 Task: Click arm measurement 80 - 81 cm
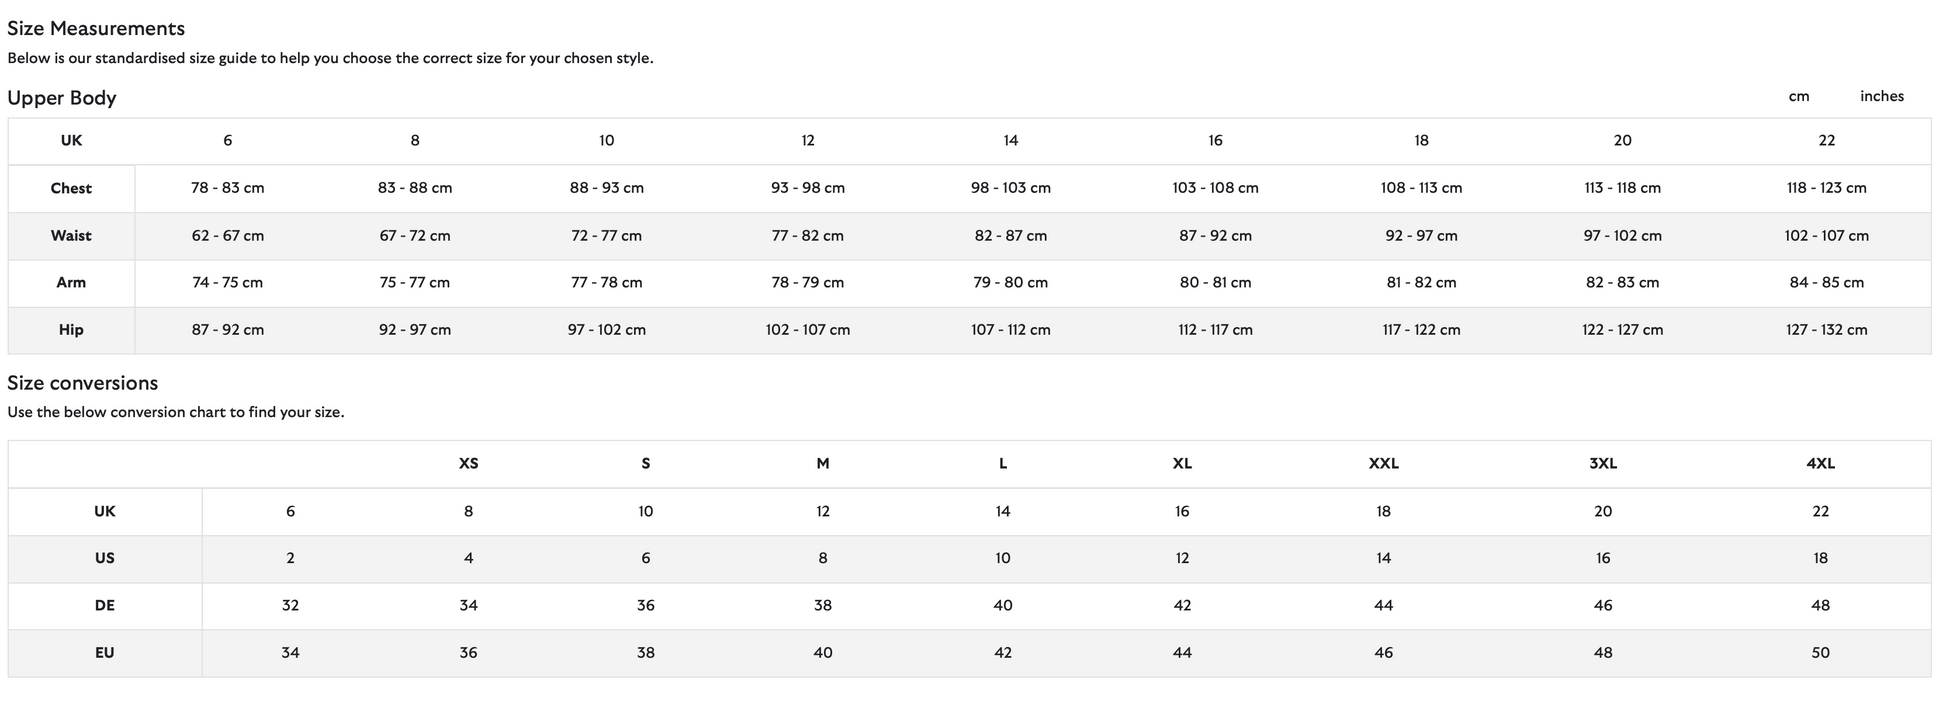[x=1215, y=282]
